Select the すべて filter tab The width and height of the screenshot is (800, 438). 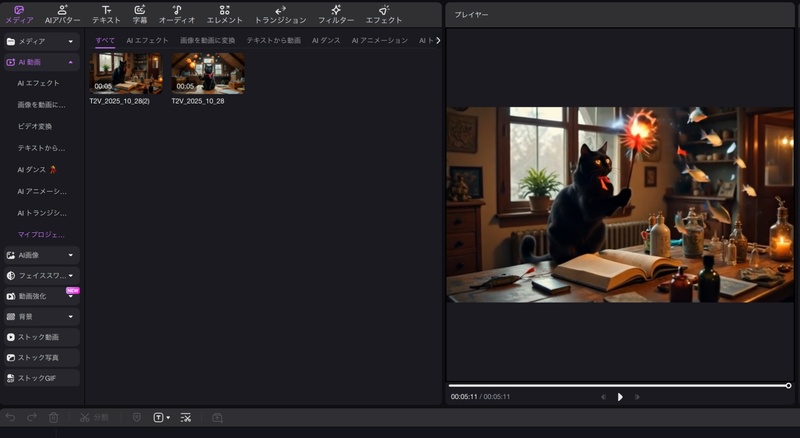coord(105,40)
